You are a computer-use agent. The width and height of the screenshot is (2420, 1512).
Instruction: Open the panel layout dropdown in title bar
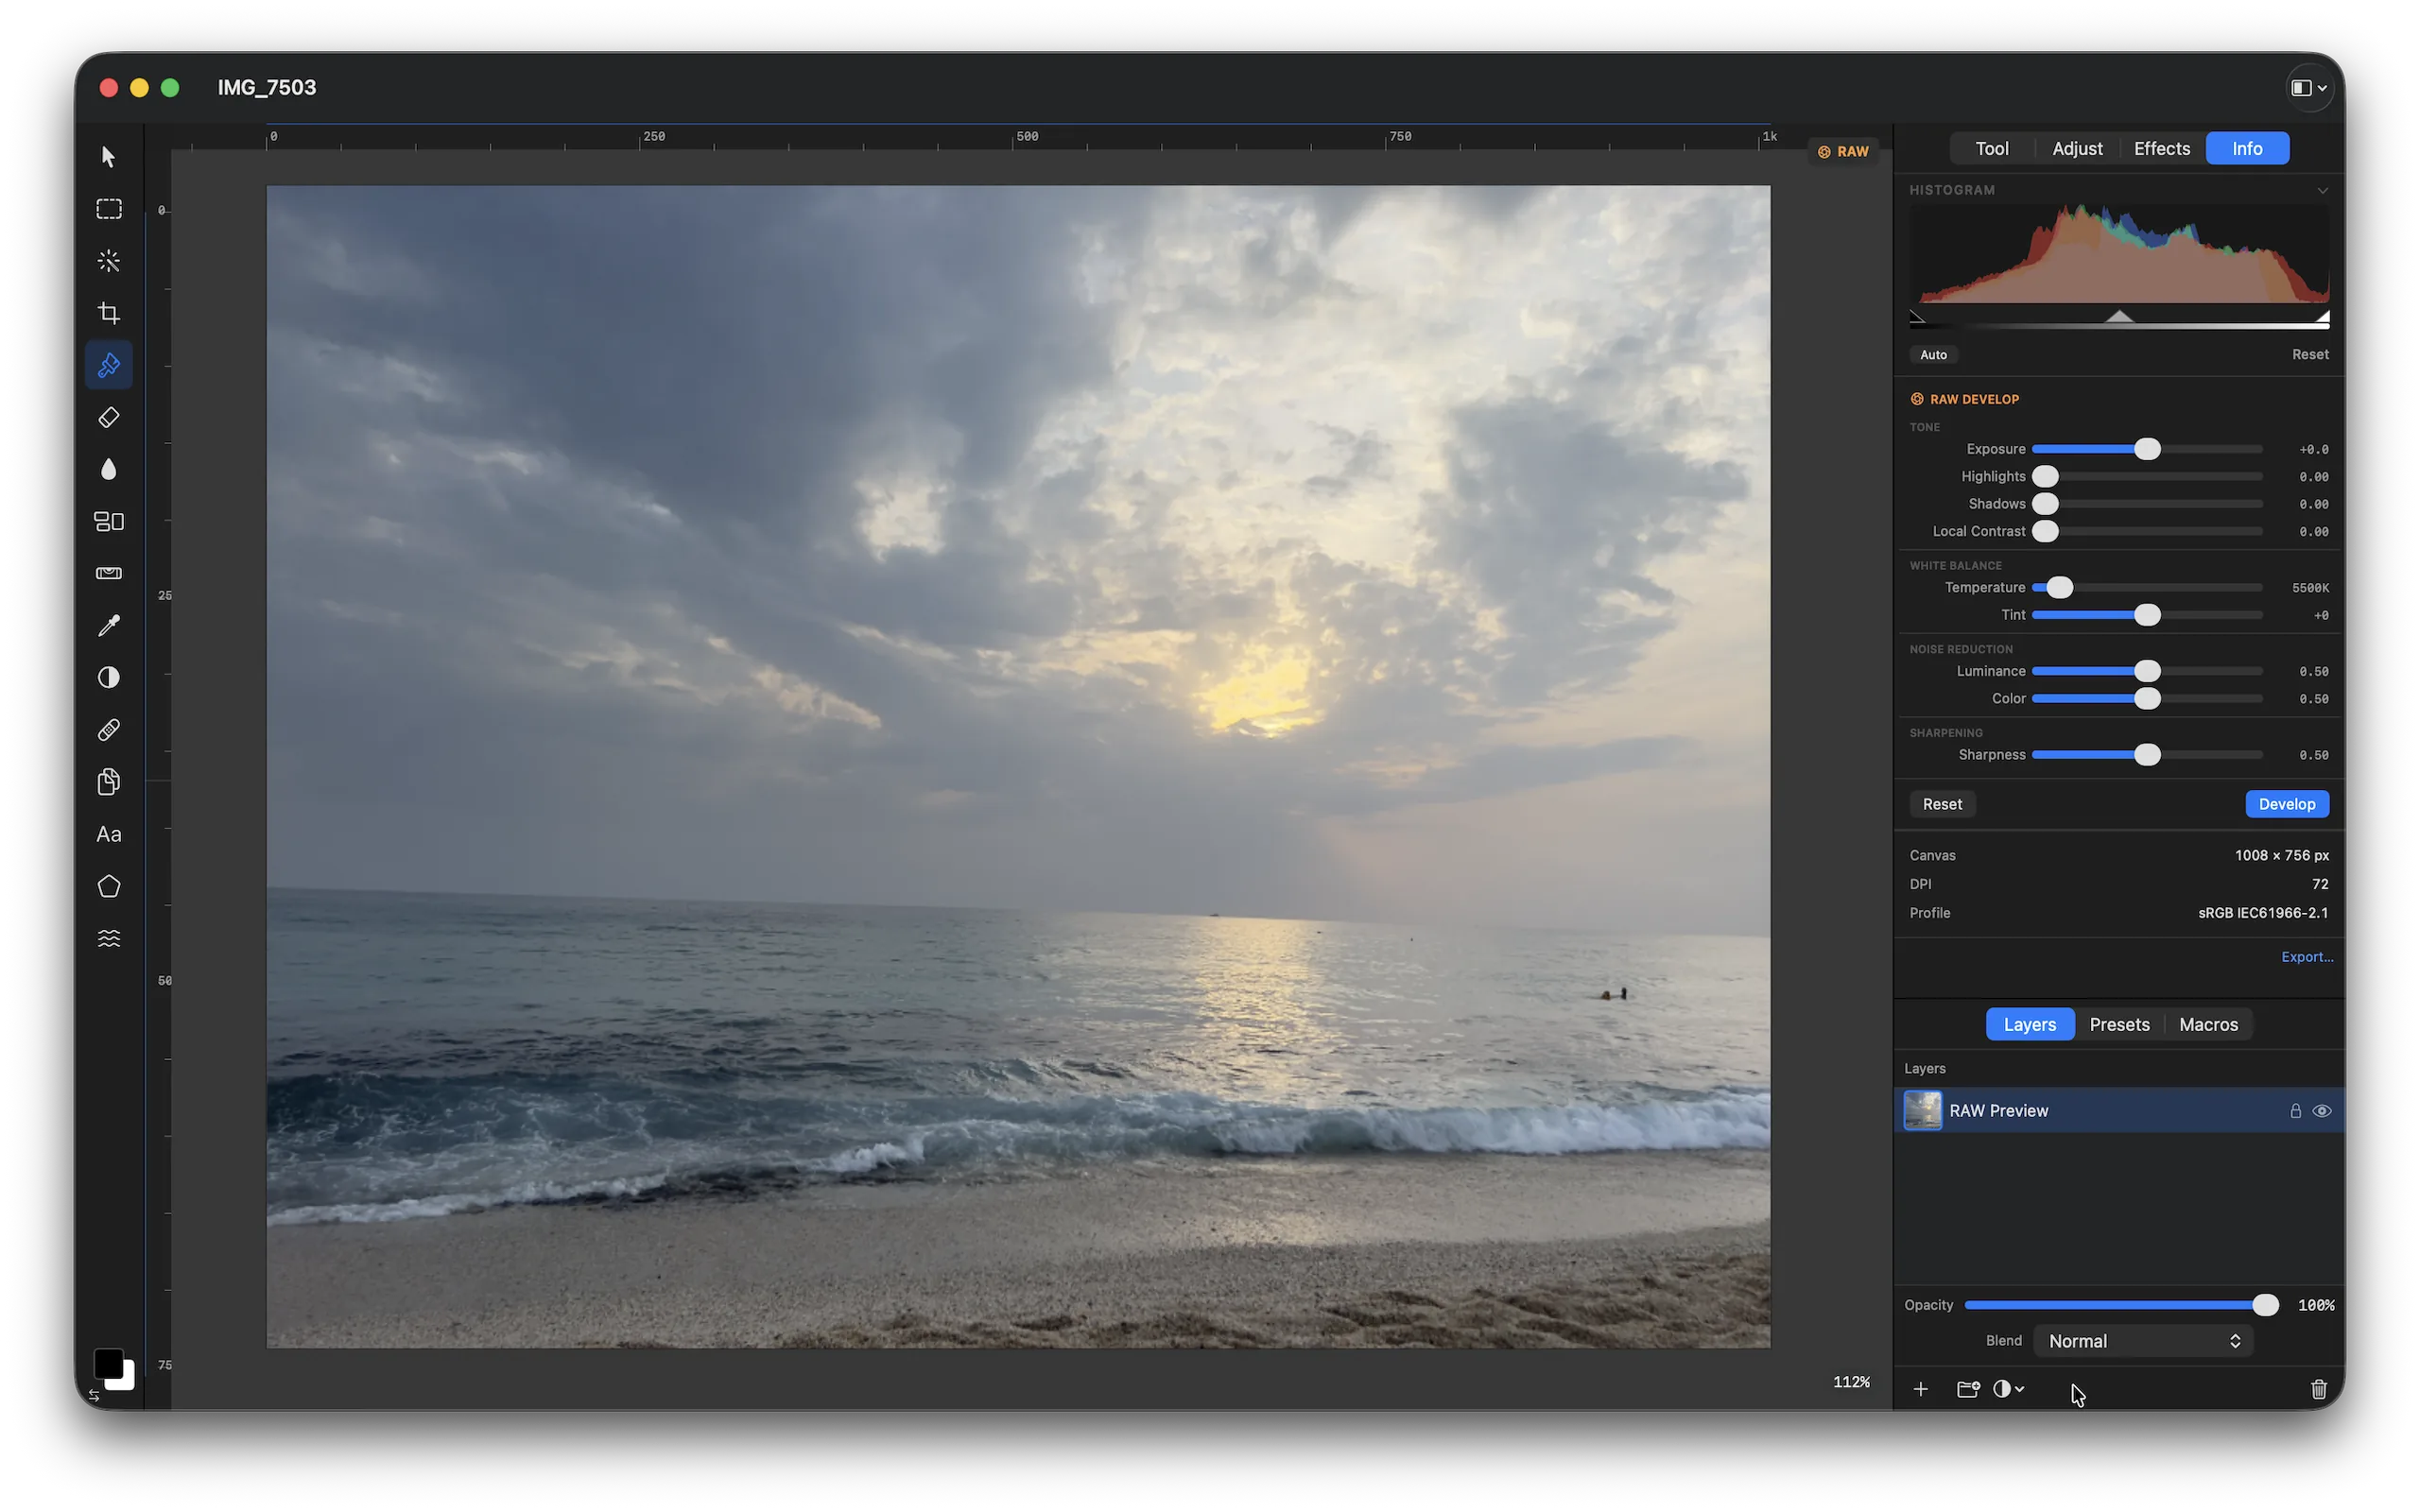[x=2309, y=88]
